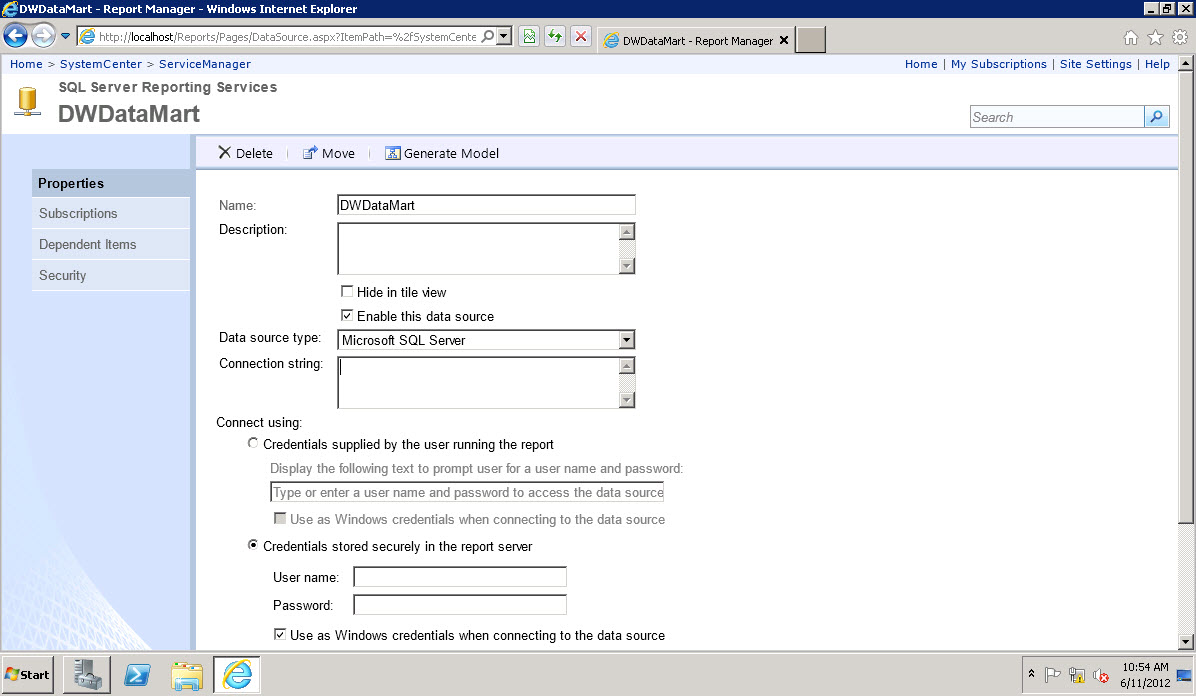Click the IE Home icon
The height and width of the screenshot is (696, 1196).
point(1130,37)
